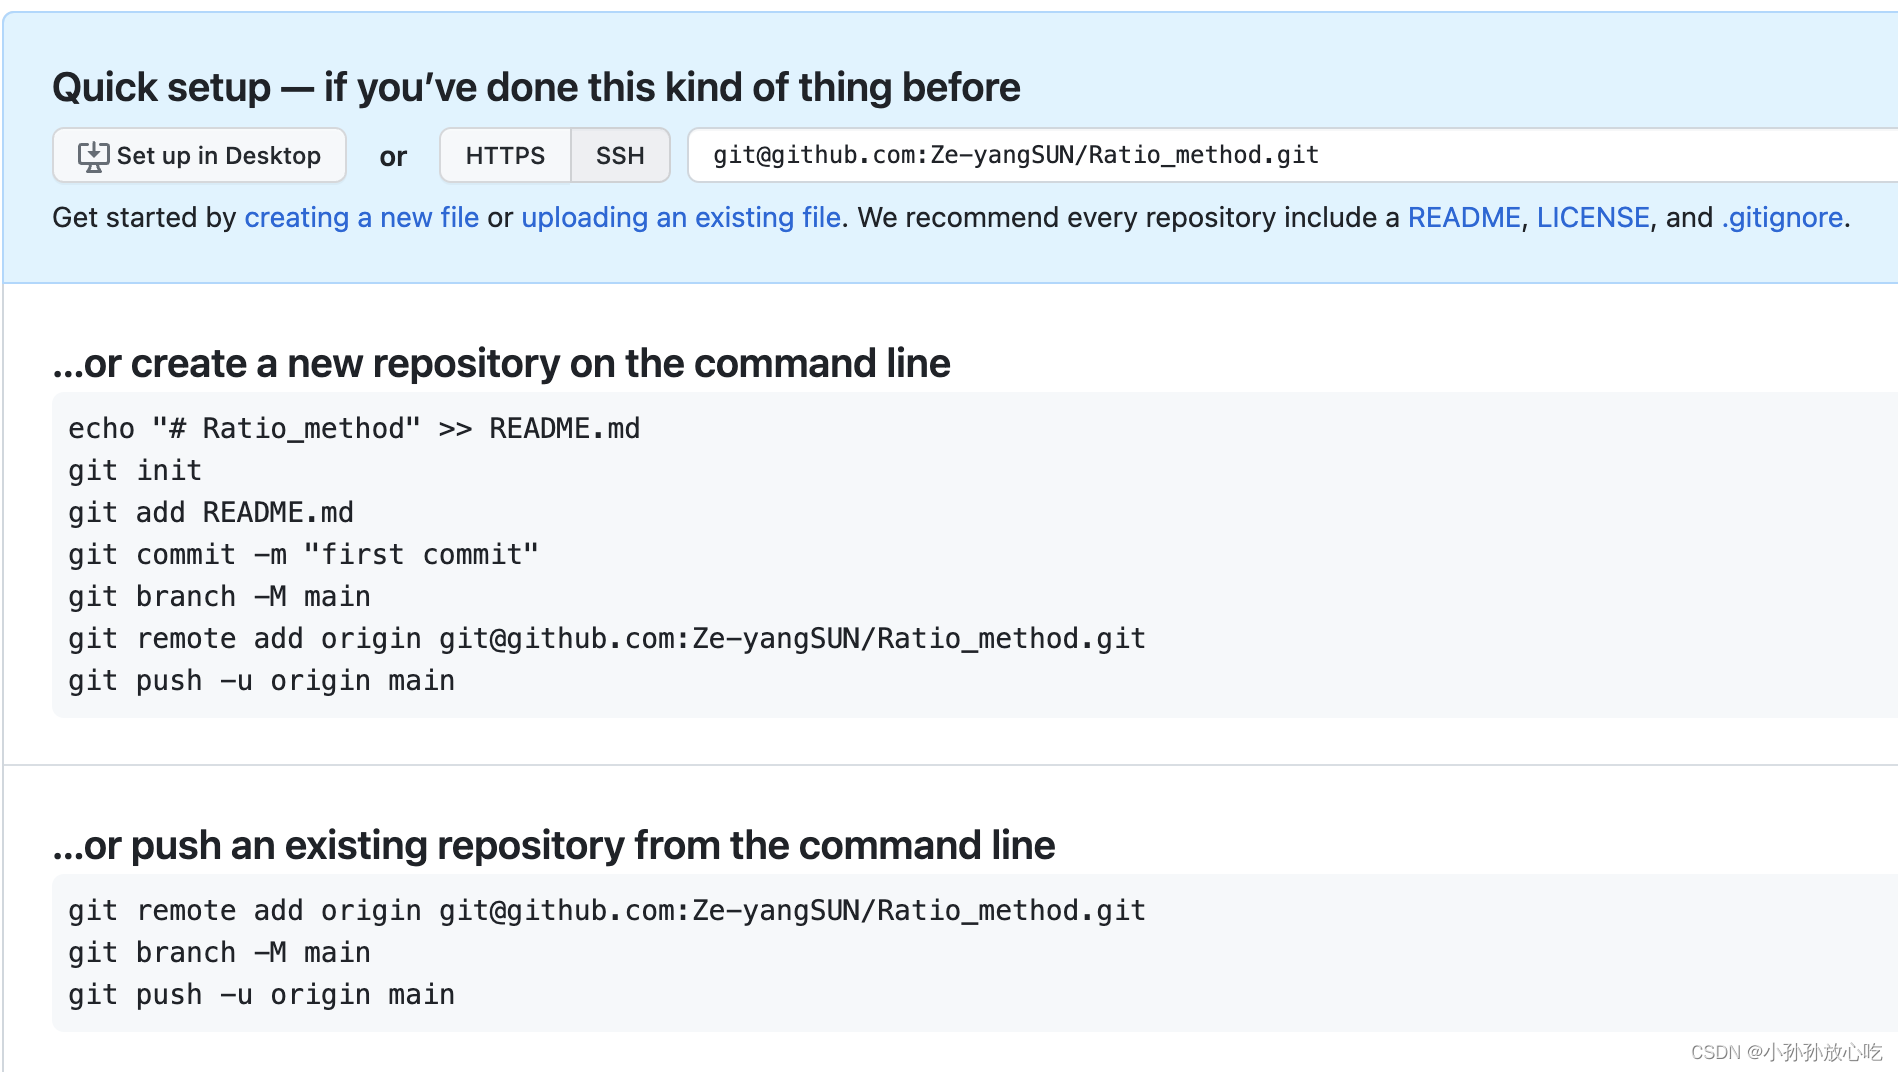The image size is (1898, 1072).
Task: Follow the .gitignore link
Action: pyautogui.click(x=1782, y=217)
